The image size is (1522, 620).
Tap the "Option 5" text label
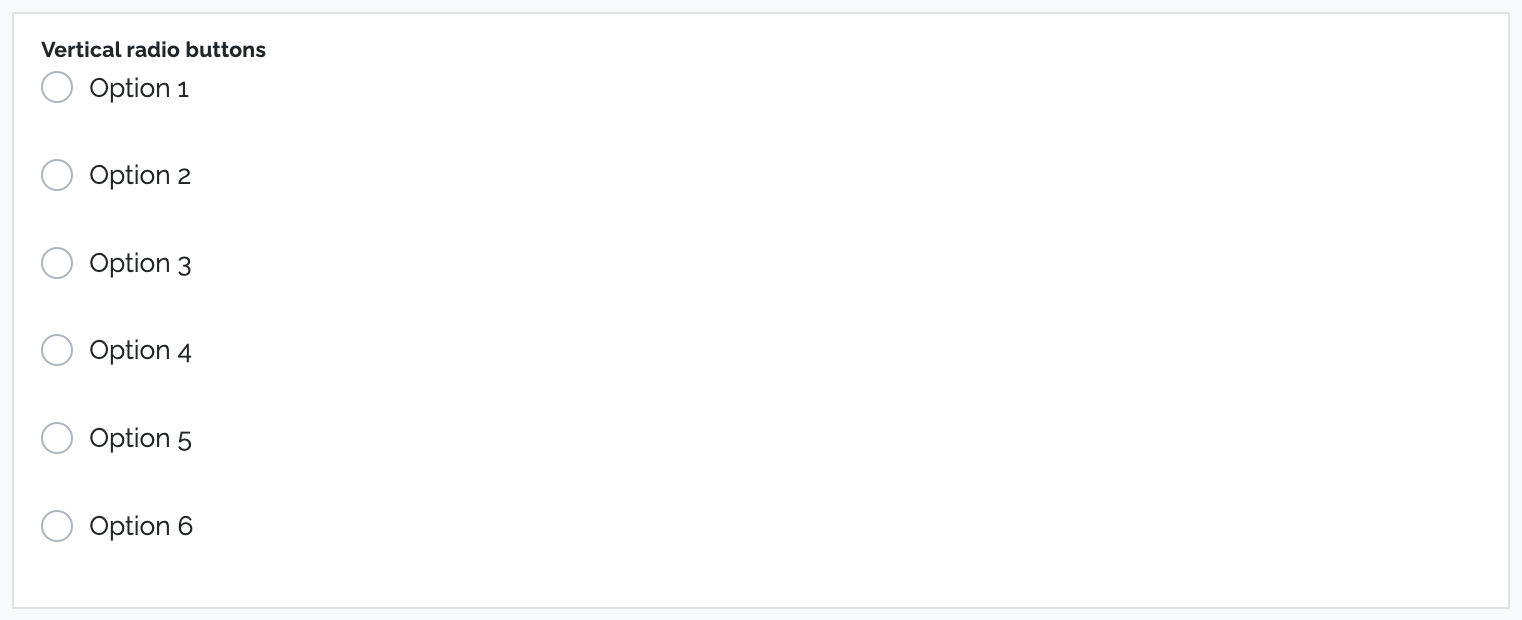(140, 438)
